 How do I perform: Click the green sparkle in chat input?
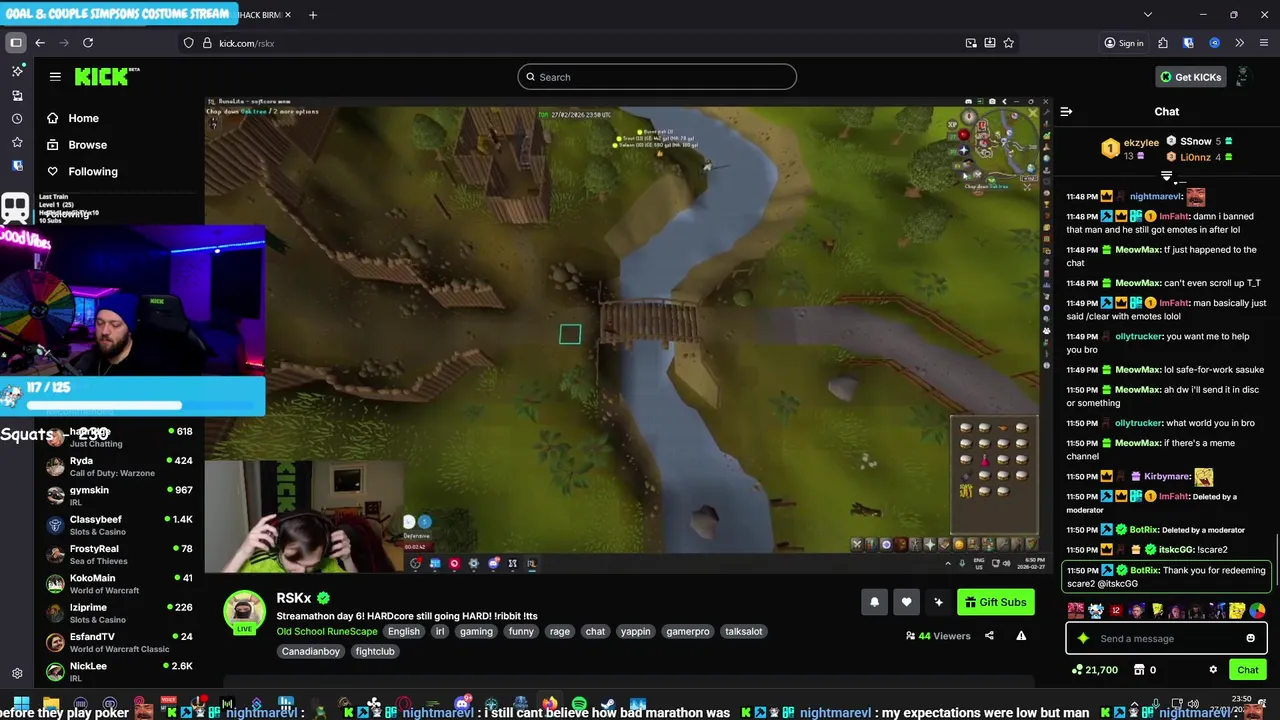click(x=1083, y=639)
